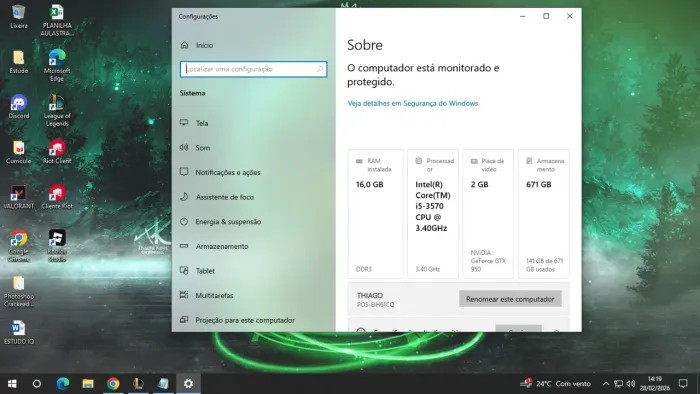700x394 pixels.
Task: Follow Veja detalhes em Segurança do Windows link
Action: 412,103
